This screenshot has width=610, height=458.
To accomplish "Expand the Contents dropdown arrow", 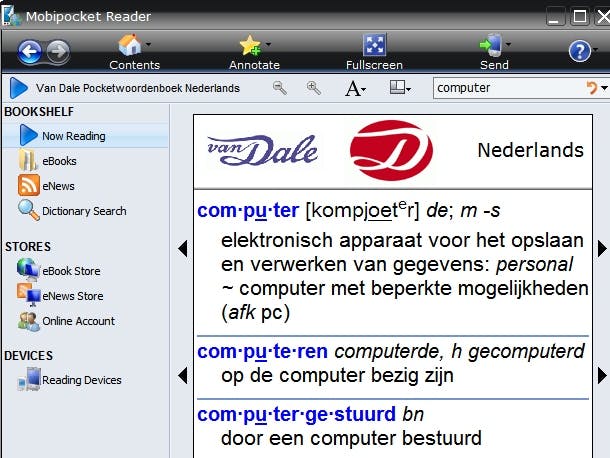I will pos(148,44).
